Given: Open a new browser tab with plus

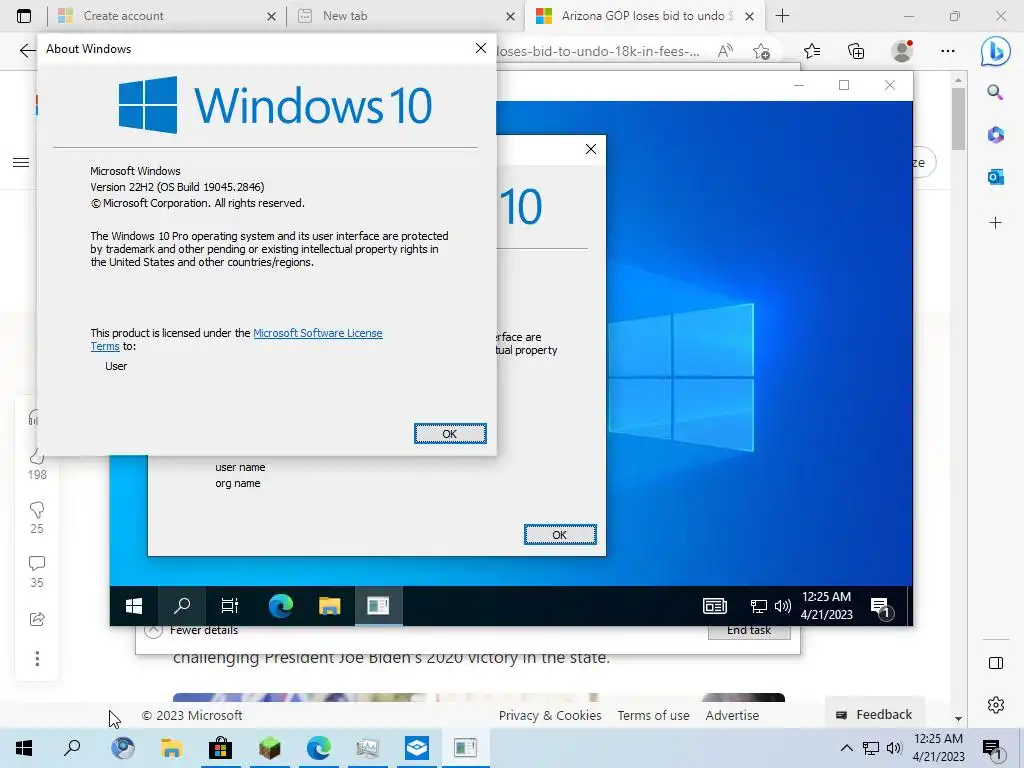Looking at the screenshot, I should pos(782,16).
